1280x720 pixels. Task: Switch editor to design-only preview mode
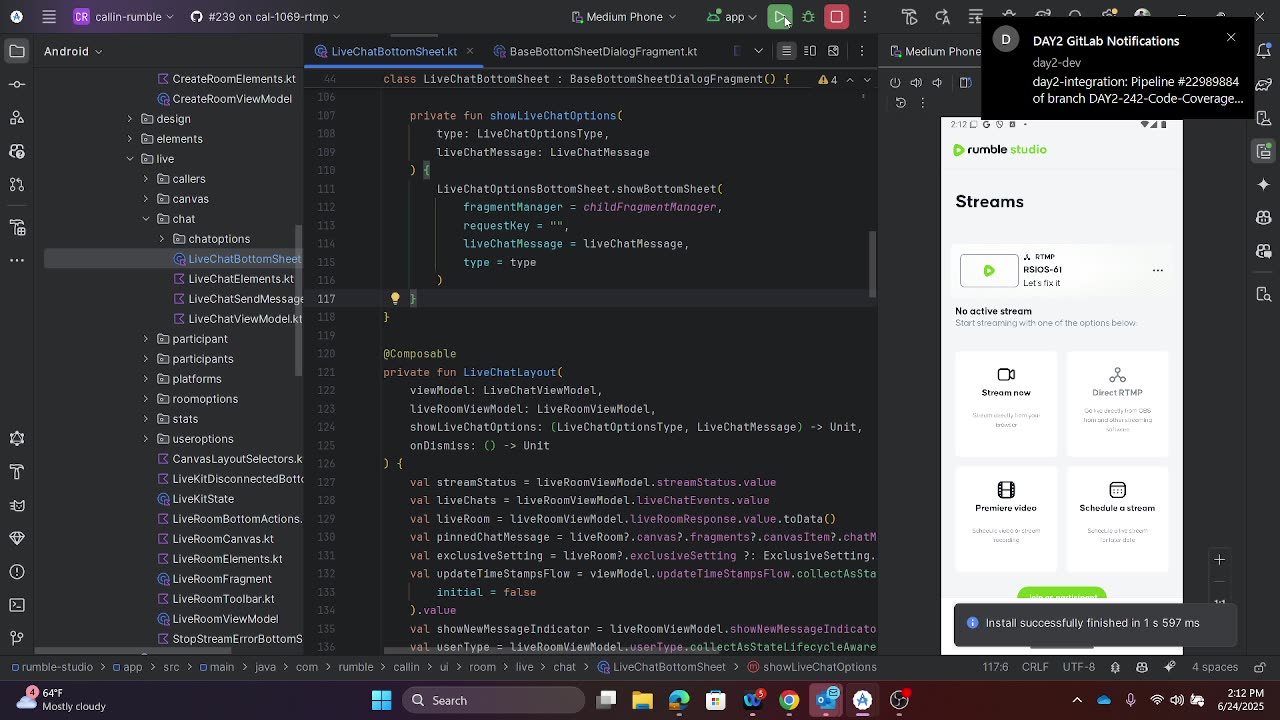833,51
